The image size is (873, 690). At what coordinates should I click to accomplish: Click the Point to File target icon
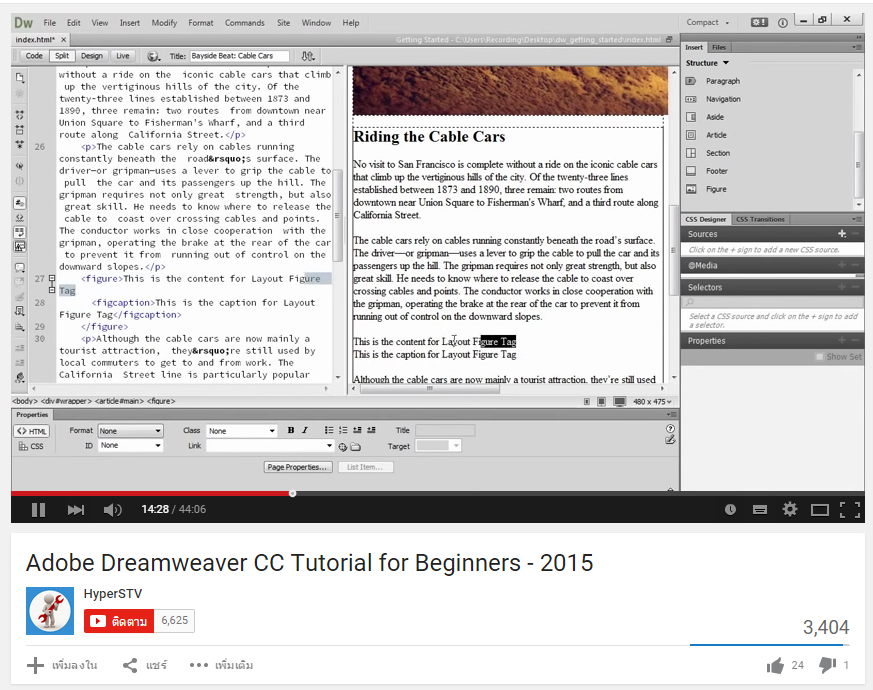[x=342, y=447]
